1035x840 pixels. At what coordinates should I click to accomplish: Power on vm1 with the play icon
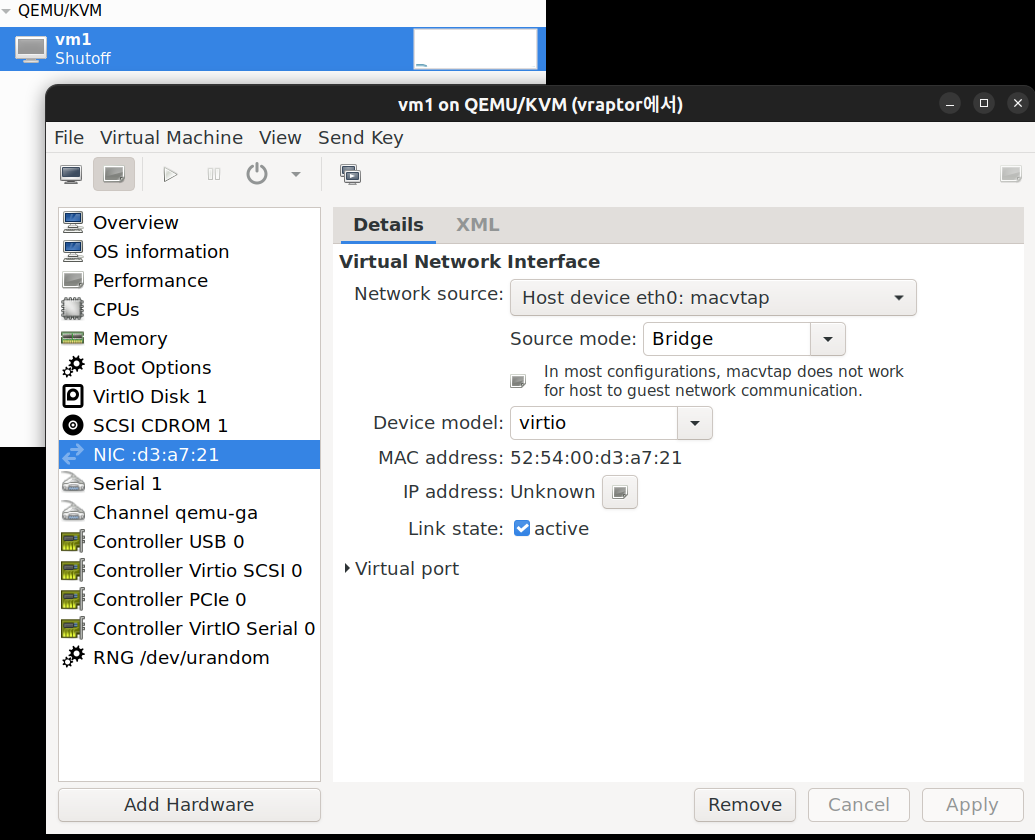tap(170, 174)
